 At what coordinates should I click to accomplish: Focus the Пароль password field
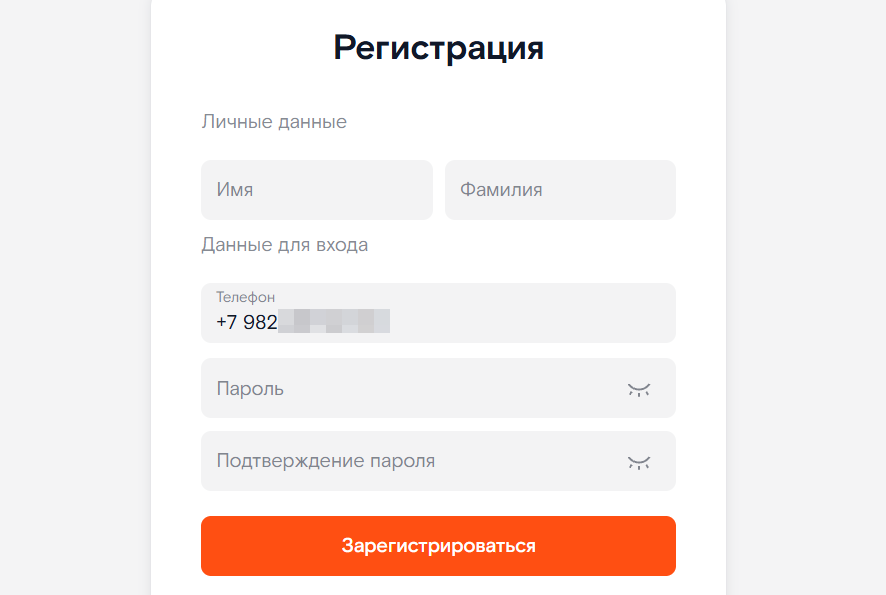(x=400, y=388)
